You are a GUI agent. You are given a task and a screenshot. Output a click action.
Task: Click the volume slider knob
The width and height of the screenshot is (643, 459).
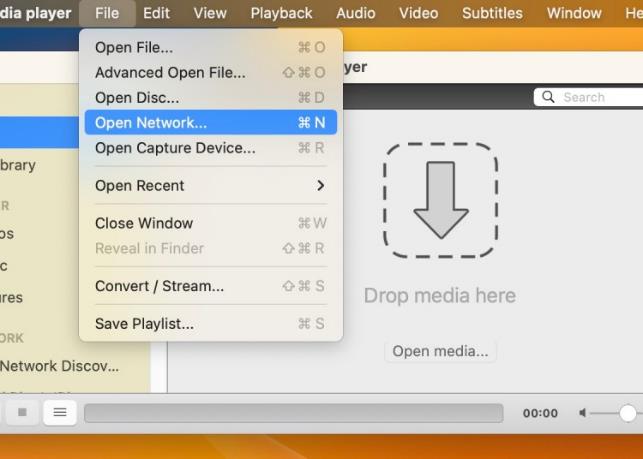point(627,413)
